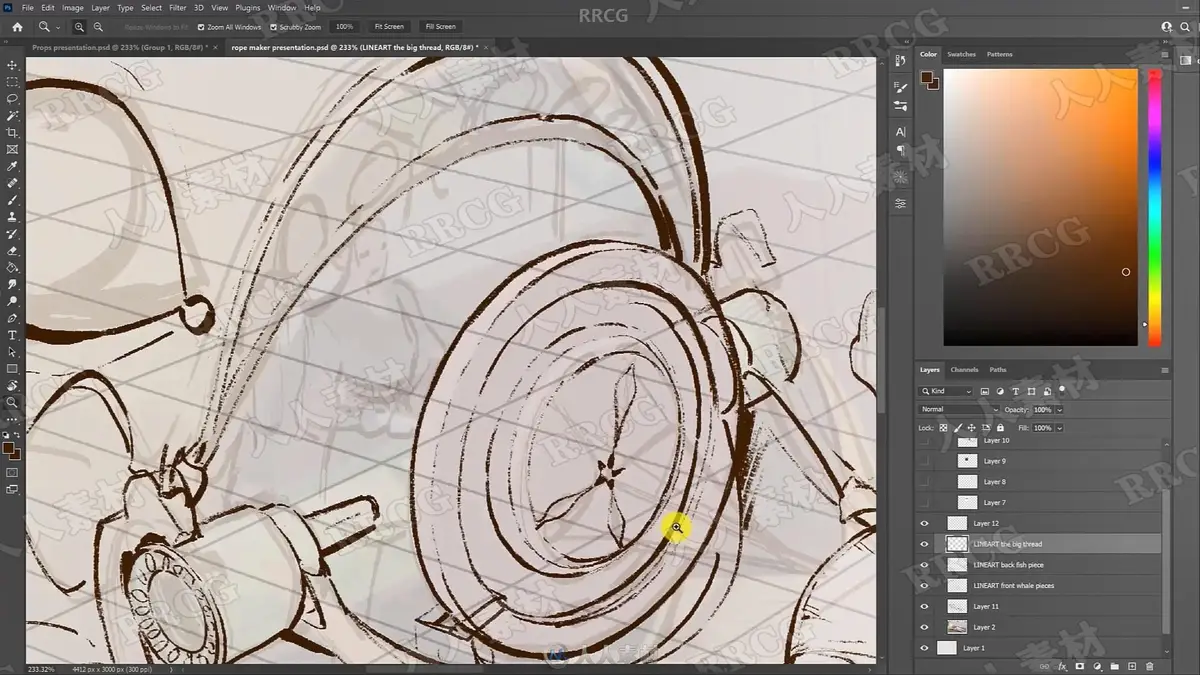The image size is (1200, 675).
Task: Select the Pen tool
Action: point(12,318)
